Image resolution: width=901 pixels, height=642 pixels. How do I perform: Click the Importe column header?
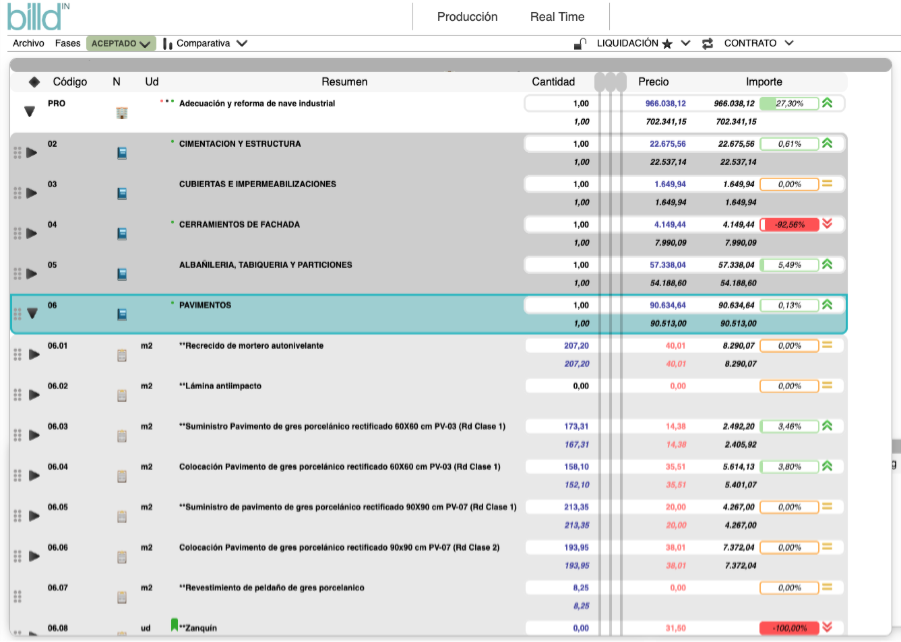tap(764, 82)
